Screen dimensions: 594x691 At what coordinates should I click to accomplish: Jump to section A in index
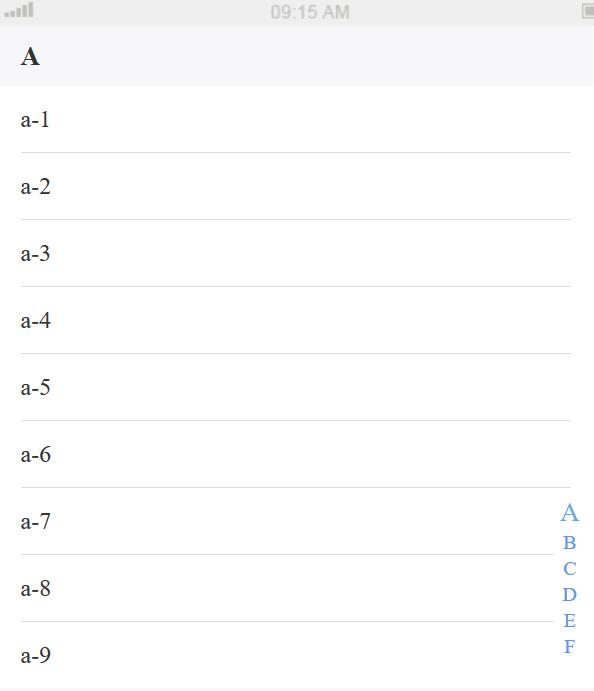[x=569, y=513]
